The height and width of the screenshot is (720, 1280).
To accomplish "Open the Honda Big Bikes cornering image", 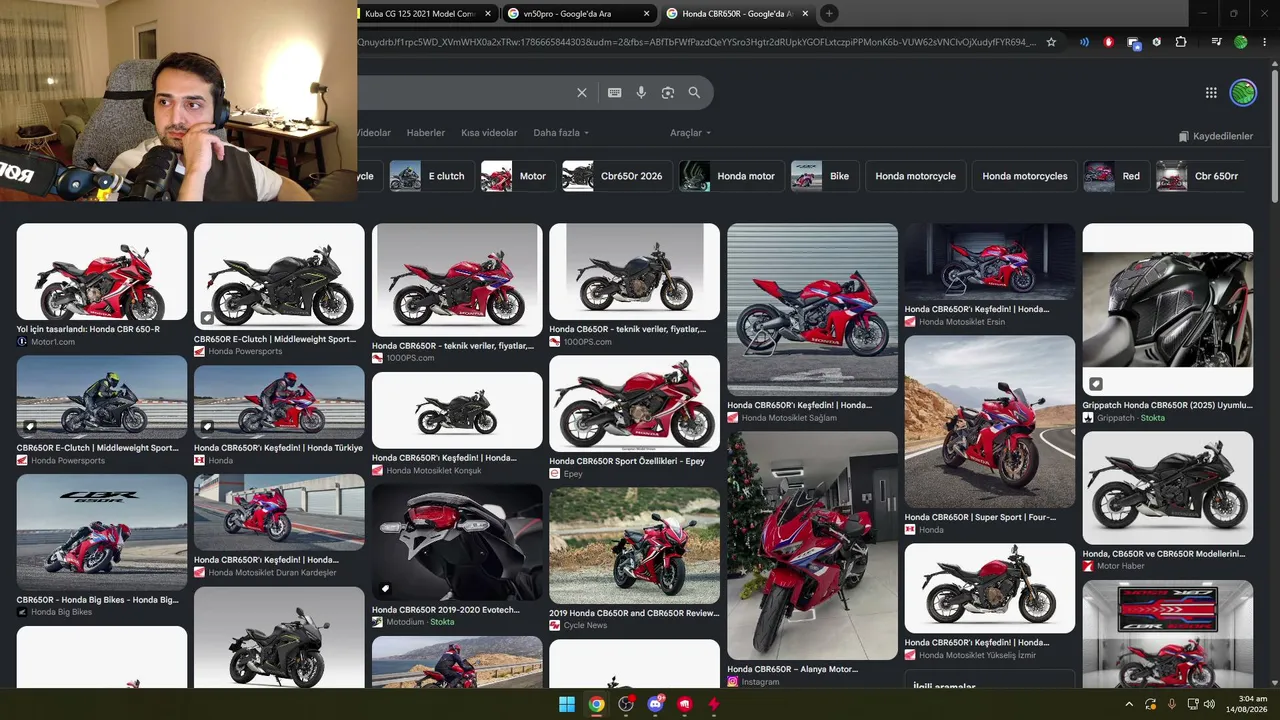I will point(102,532).
